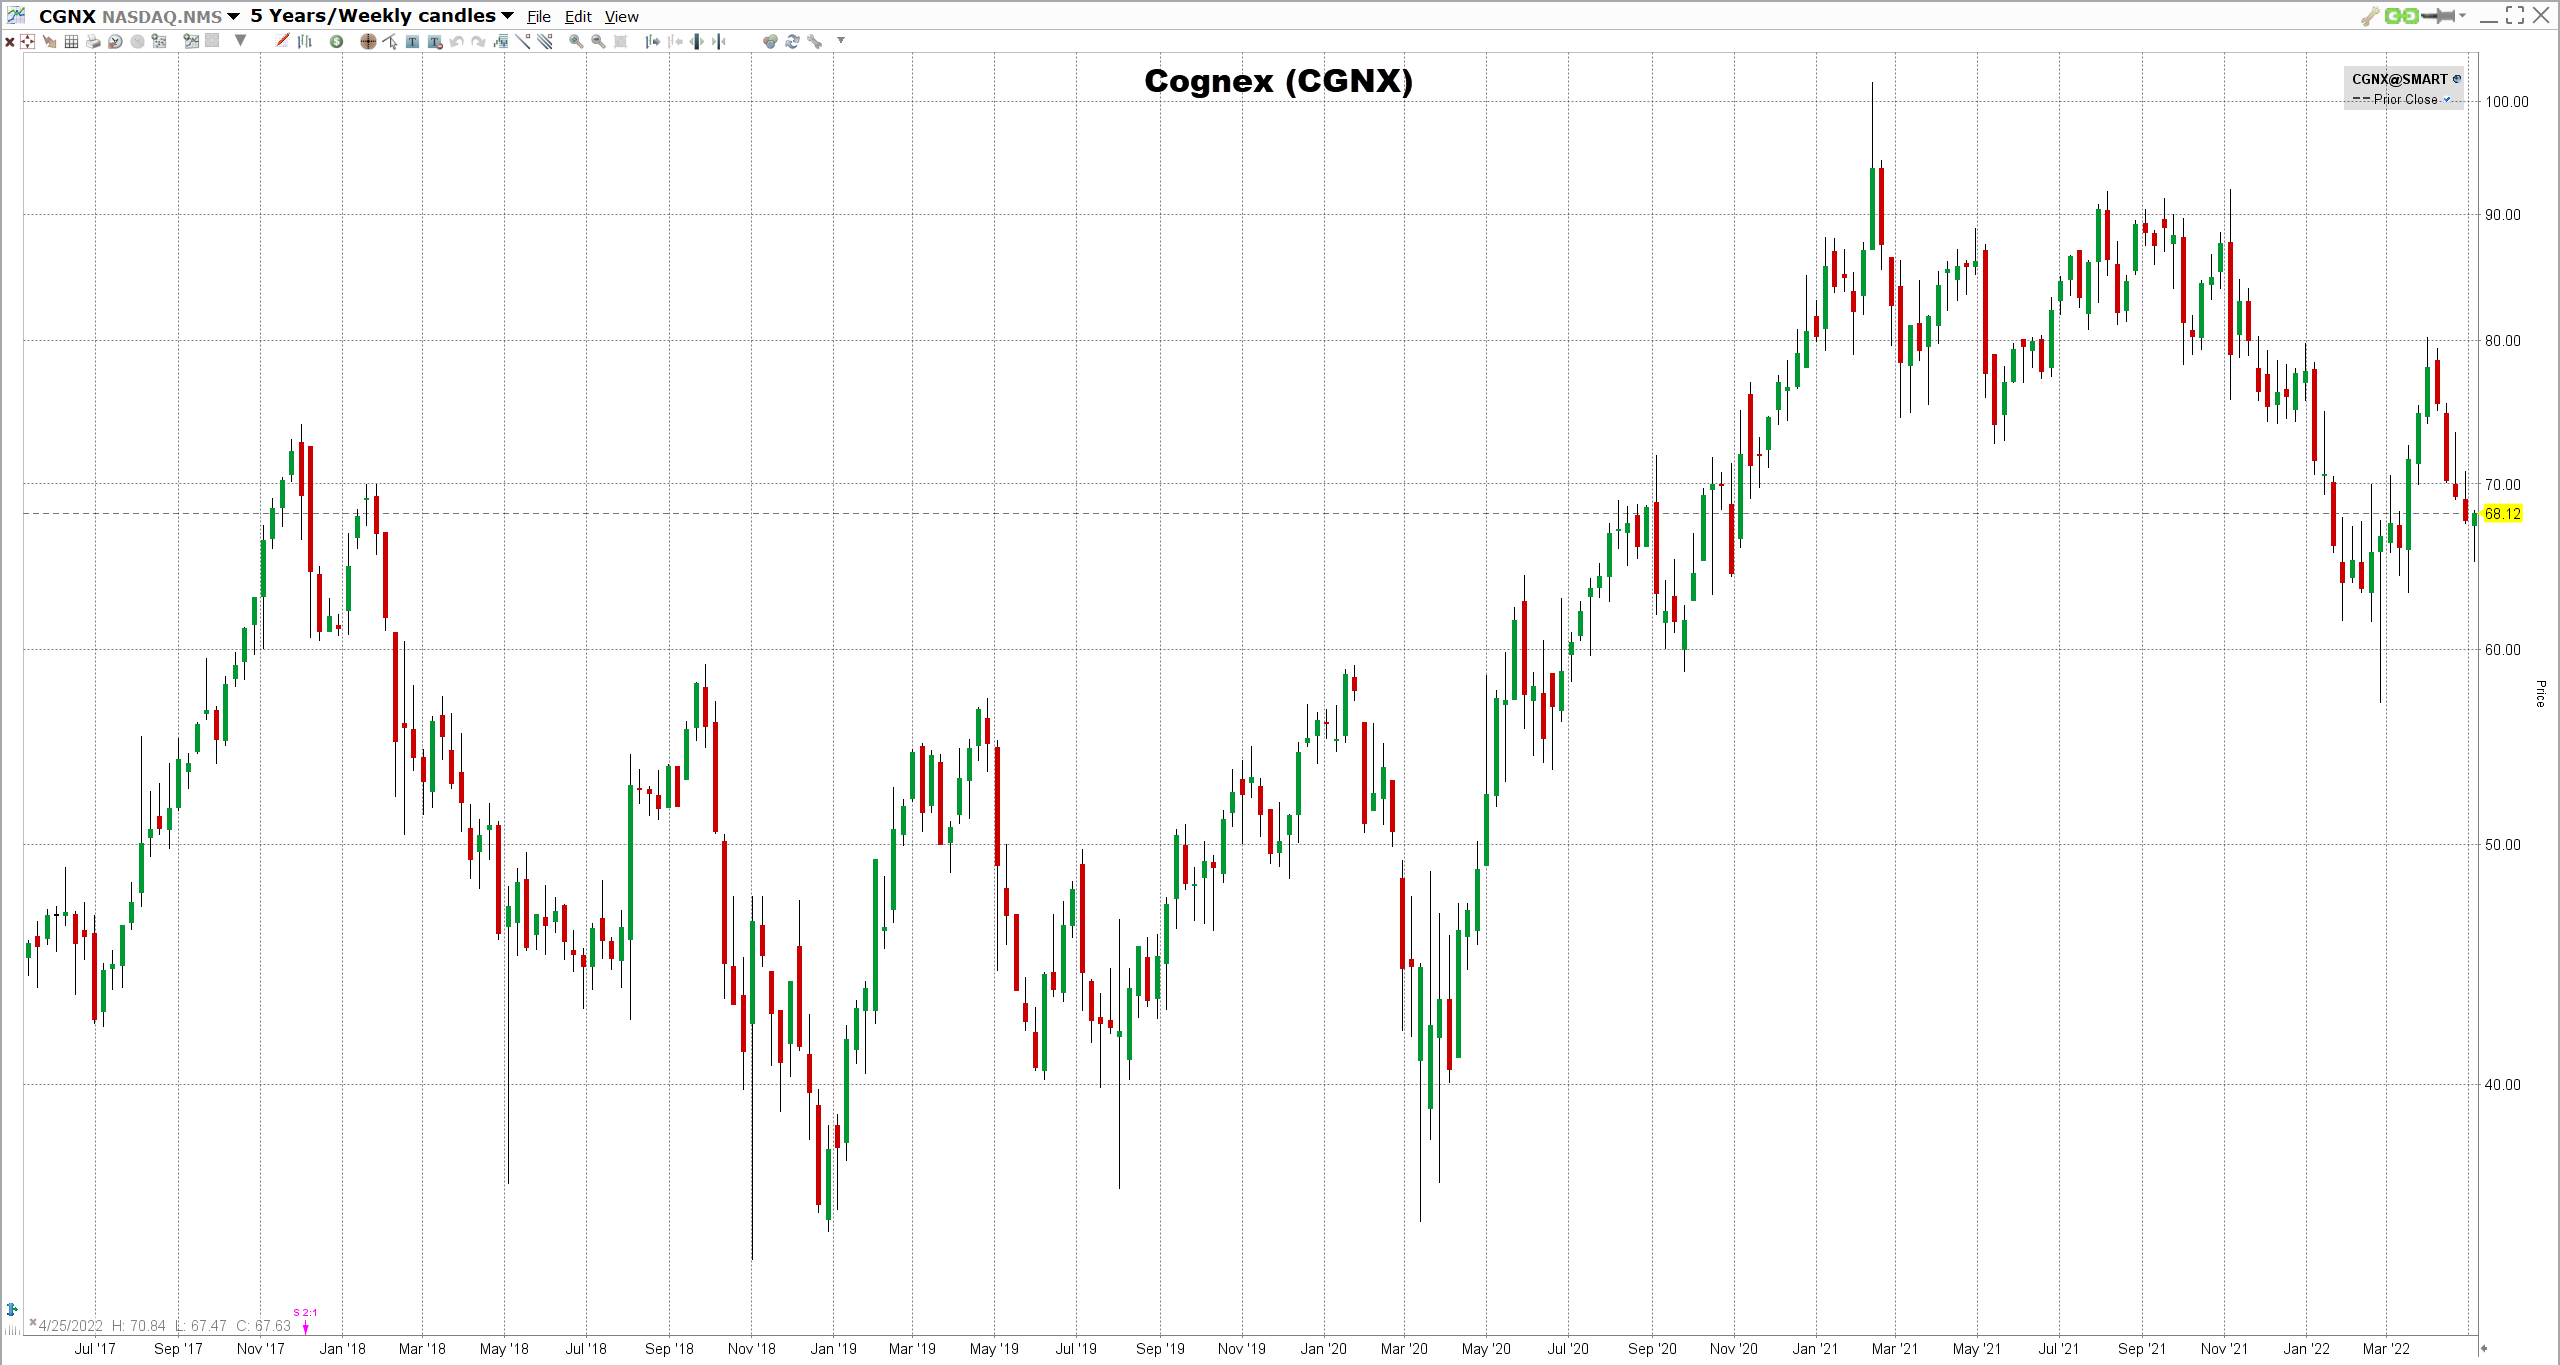Maximize the chart window
This screenshot has width=2560, height=1365.
(2515, 15)
